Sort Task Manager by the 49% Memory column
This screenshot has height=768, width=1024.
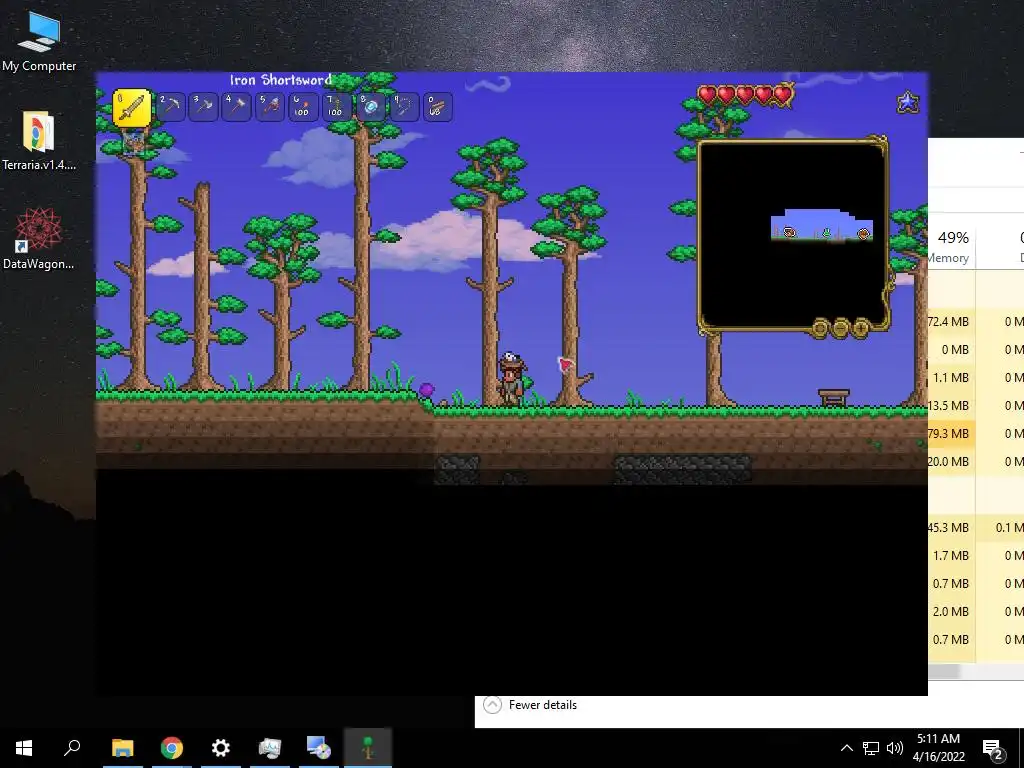pos(952,246)
